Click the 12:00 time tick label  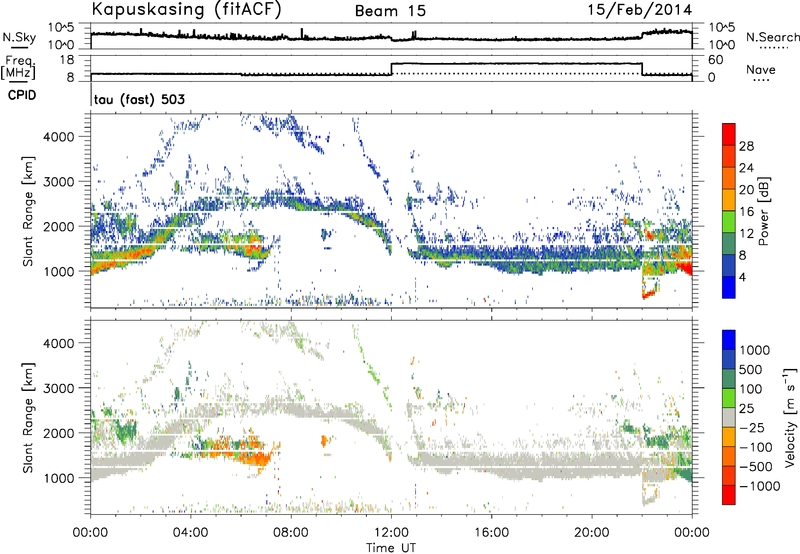[391, 533]
